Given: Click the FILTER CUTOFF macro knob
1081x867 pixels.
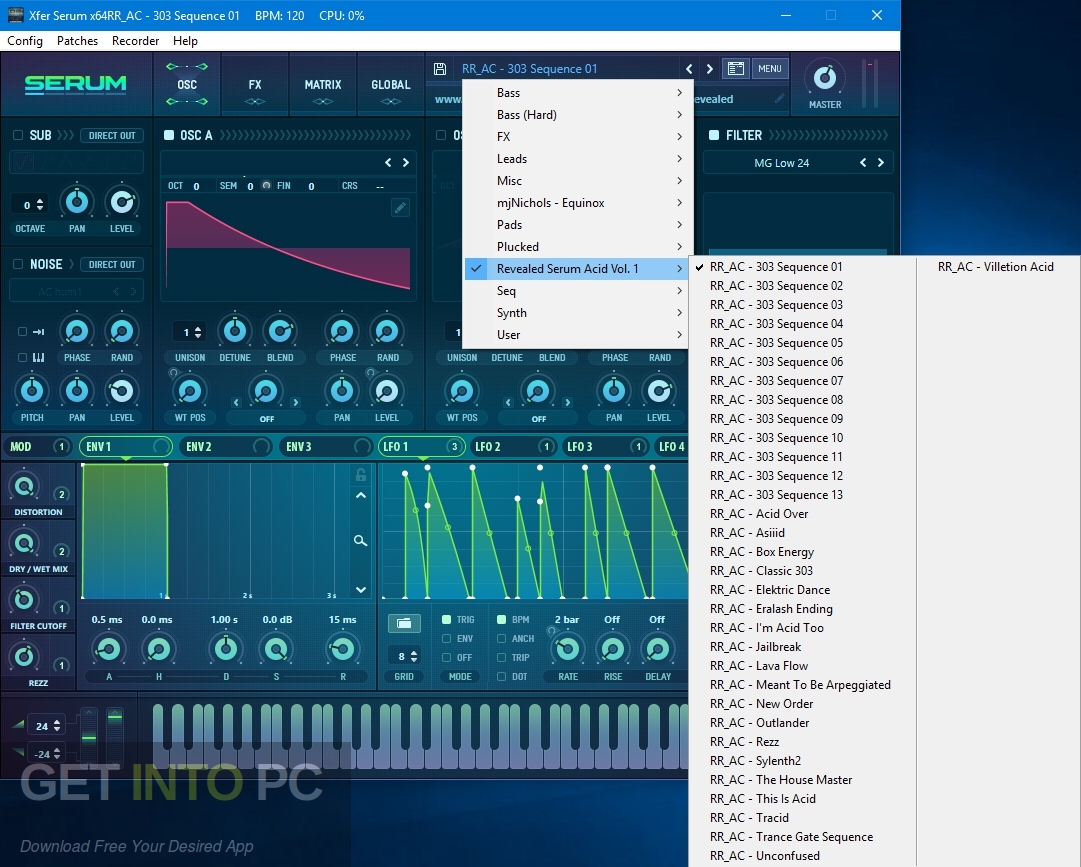Looking at the screenshot, I should (24, 600).
